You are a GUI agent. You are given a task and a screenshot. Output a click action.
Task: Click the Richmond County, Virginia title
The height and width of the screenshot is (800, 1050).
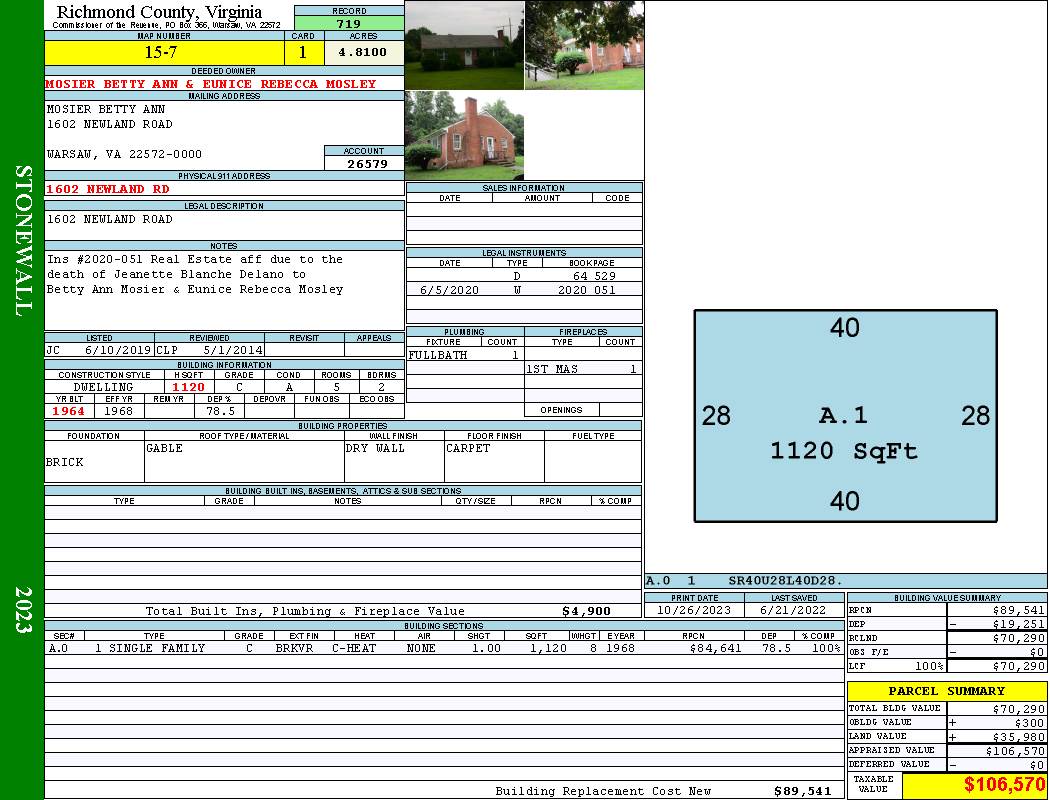coord(159,12)
